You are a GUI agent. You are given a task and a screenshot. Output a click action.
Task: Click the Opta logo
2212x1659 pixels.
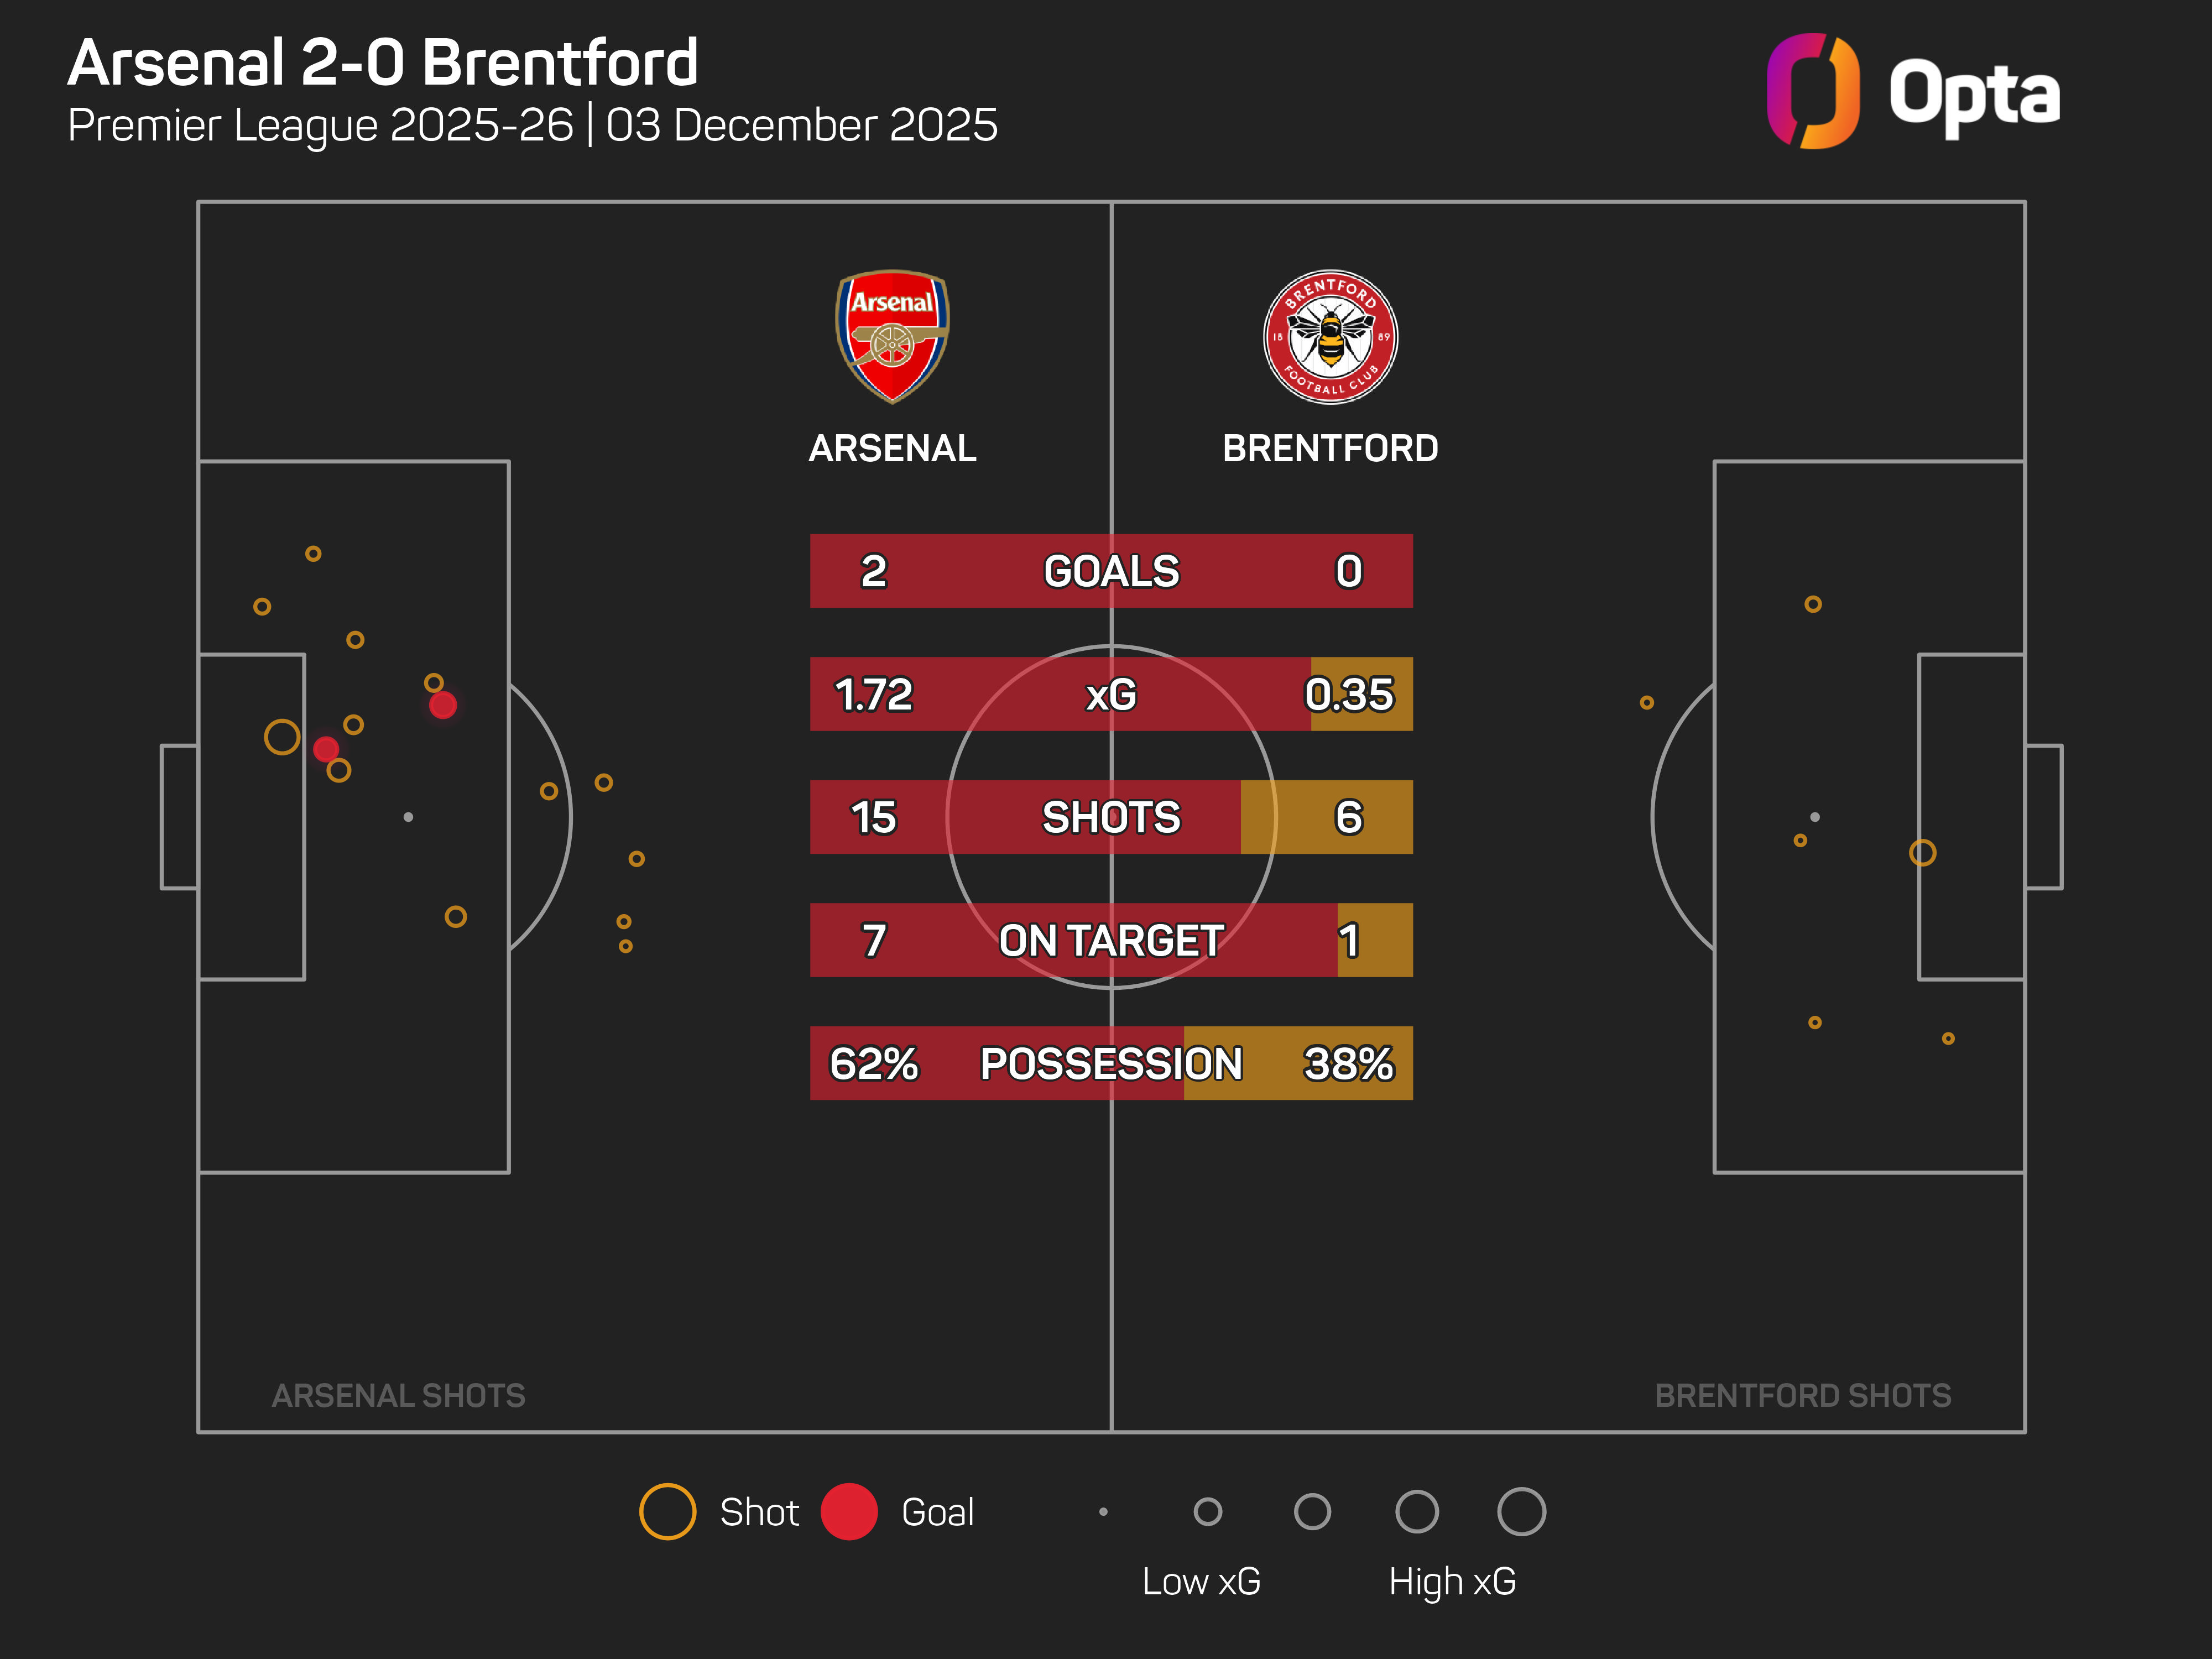point(1912,92)
